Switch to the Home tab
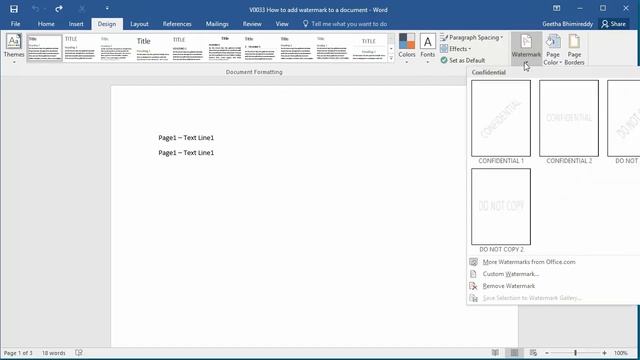This screenshot has width=640, height=360. point(46,24)
